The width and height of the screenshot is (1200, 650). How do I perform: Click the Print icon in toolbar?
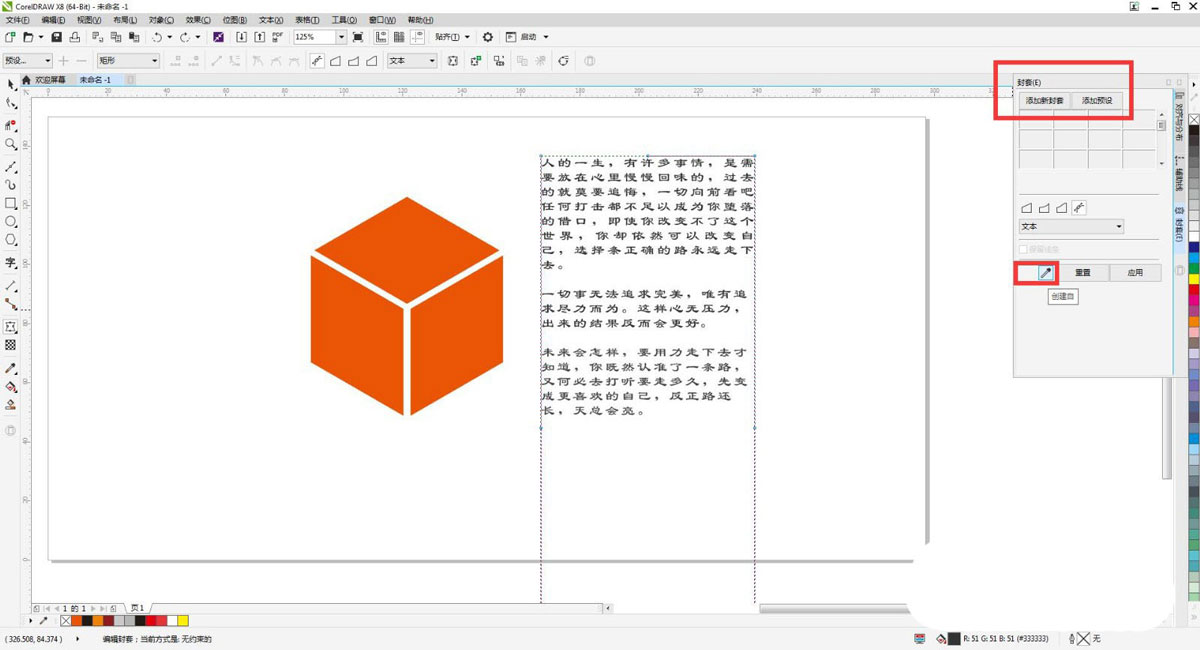pyautogui.click(x=75, y=37)
